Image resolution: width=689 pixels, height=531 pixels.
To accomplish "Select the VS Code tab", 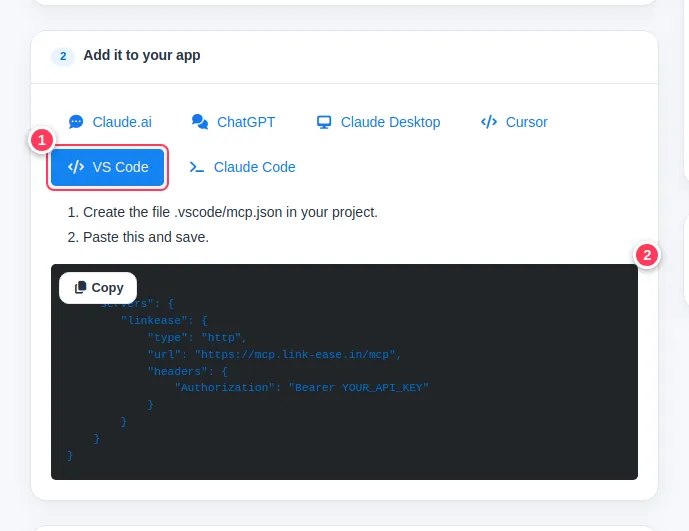I will [108, 167].
